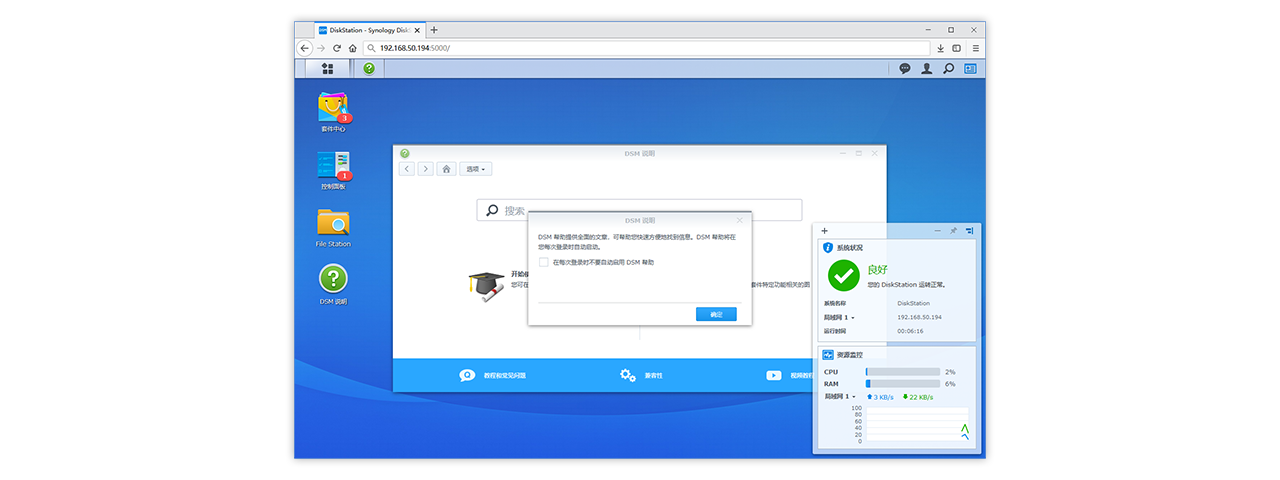Click the uptime 00:06:16 text
Image resolution: width=1280 pixels, height=480 pixels.
tap(911, 331)
